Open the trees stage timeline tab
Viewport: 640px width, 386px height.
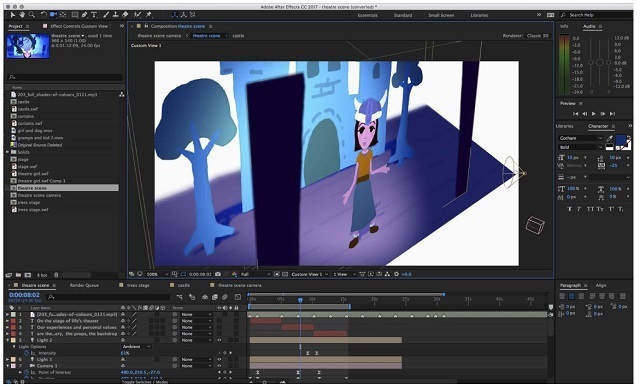138,285
